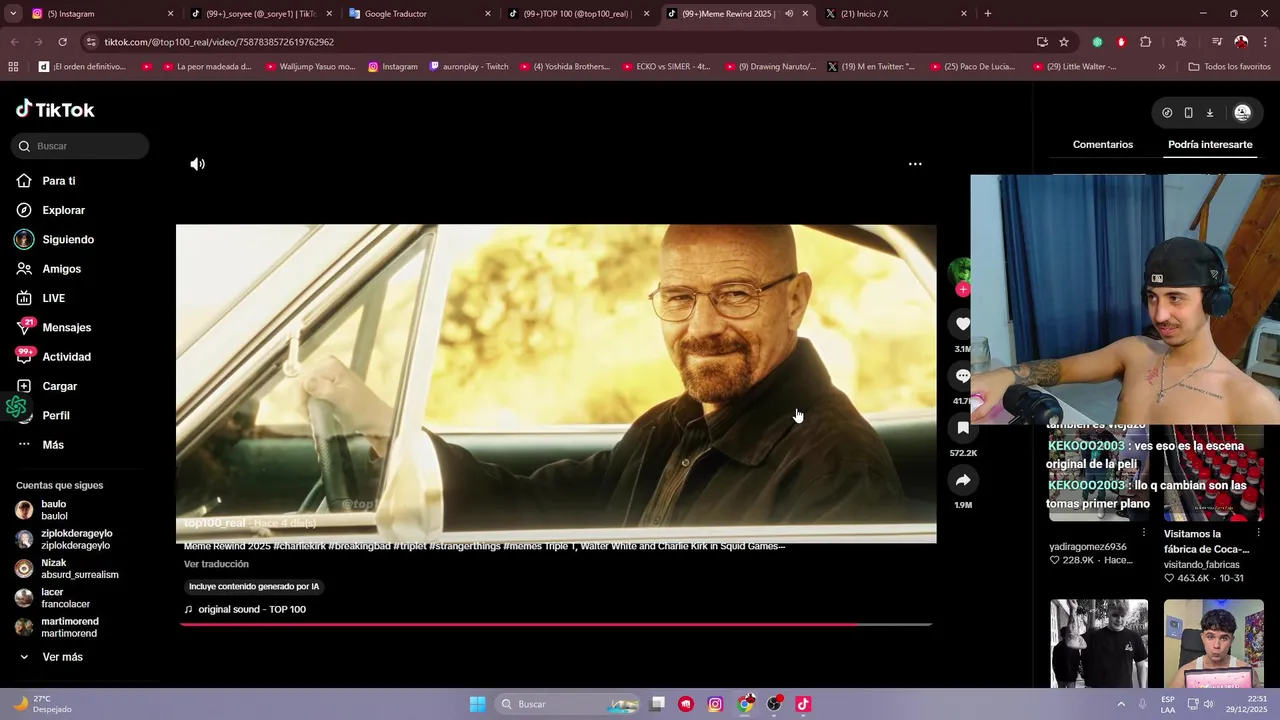Like the video with the heart icon

(x=962, y=324)
